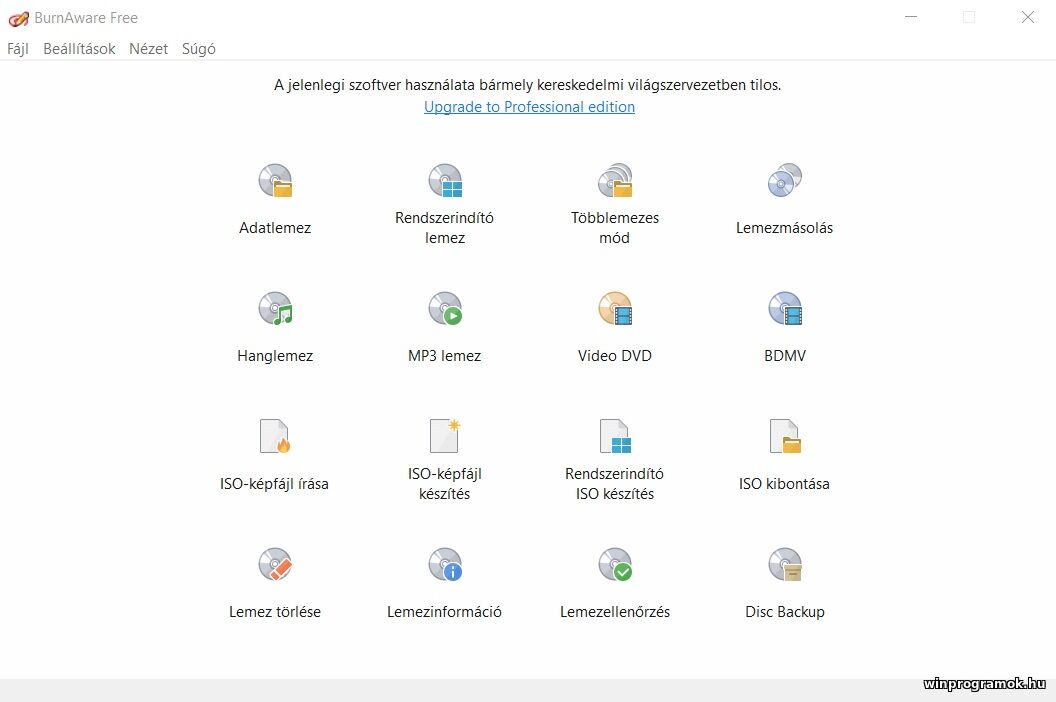Click the Rendszerindító lemez boot disc icon

tap(445, 181)
